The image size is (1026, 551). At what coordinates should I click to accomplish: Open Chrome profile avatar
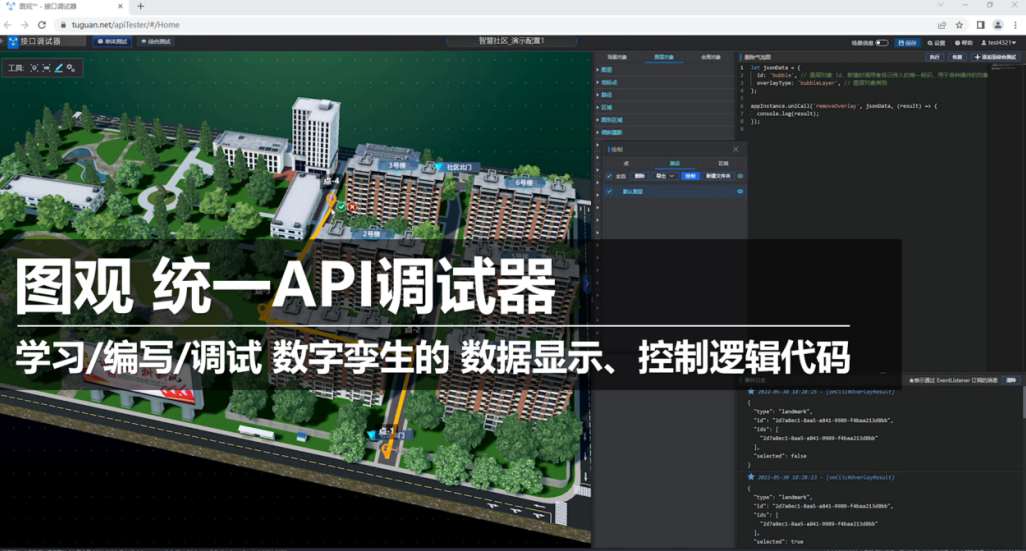[998, 25]
